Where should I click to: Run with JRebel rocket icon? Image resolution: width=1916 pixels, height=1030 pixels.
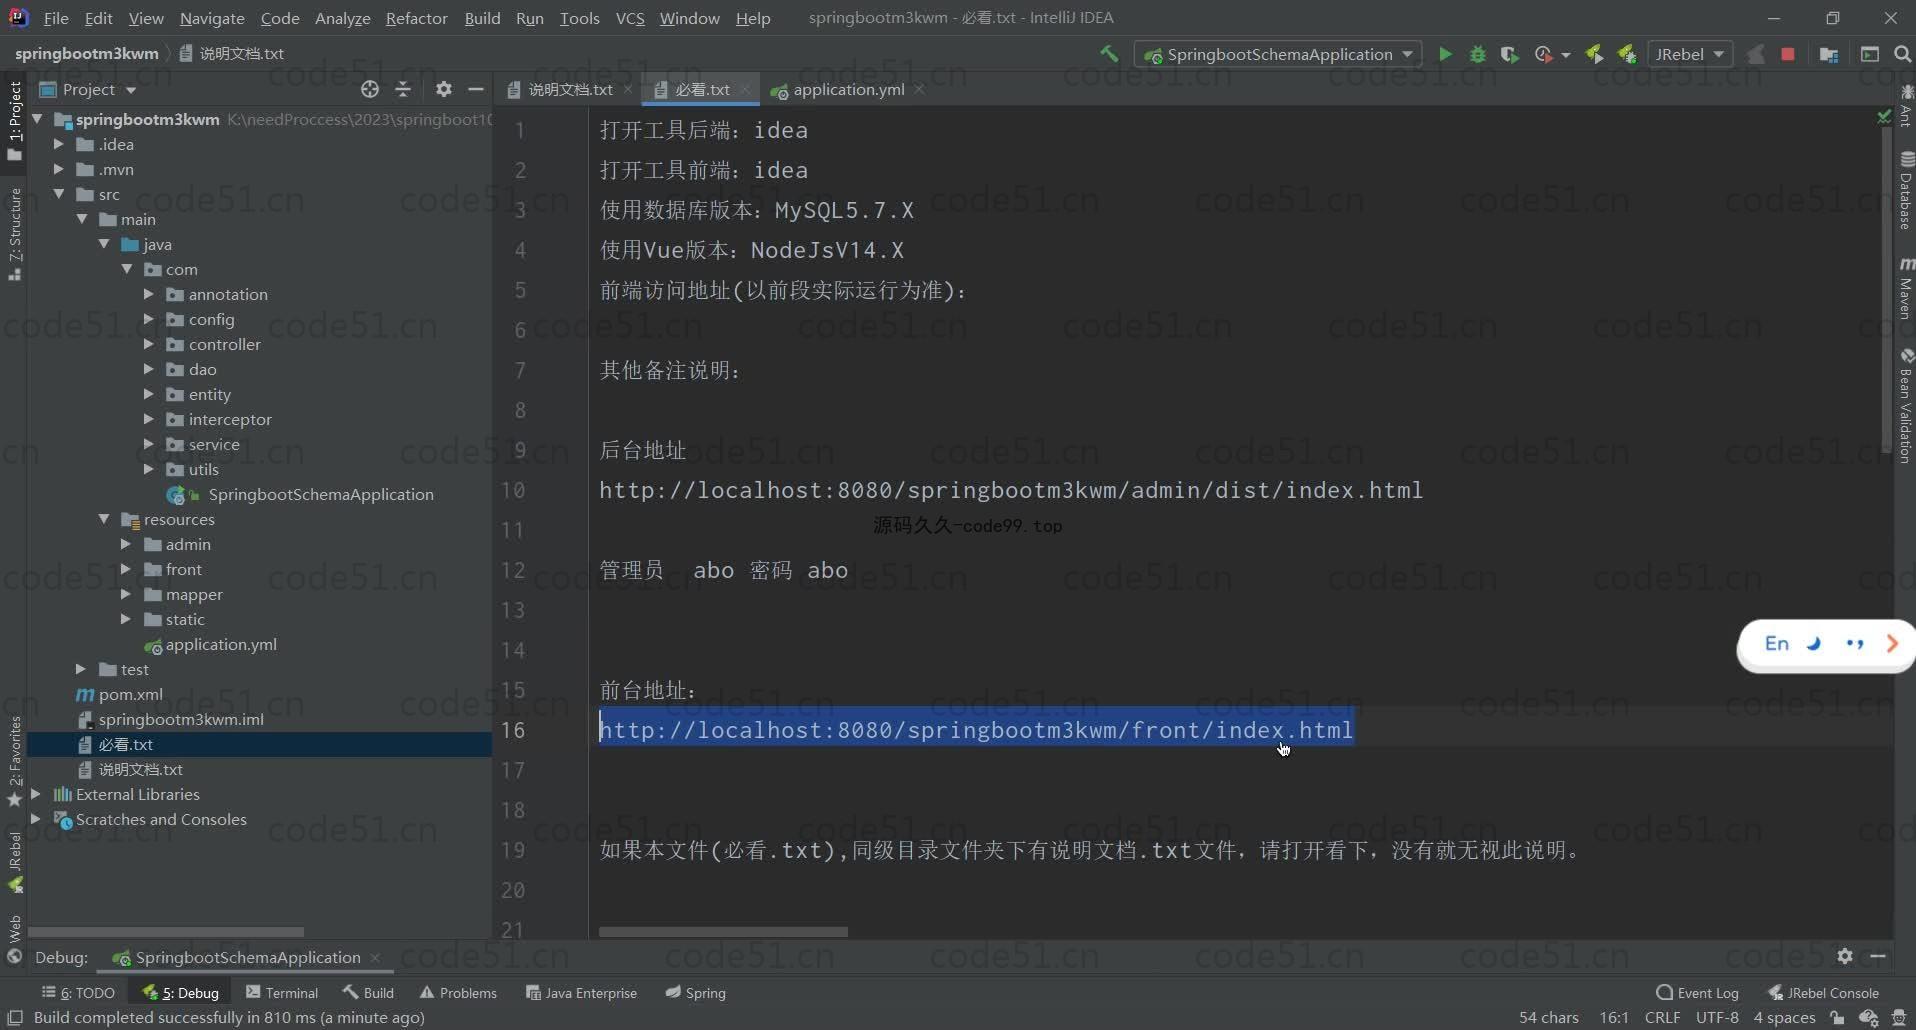[1595, 54]
